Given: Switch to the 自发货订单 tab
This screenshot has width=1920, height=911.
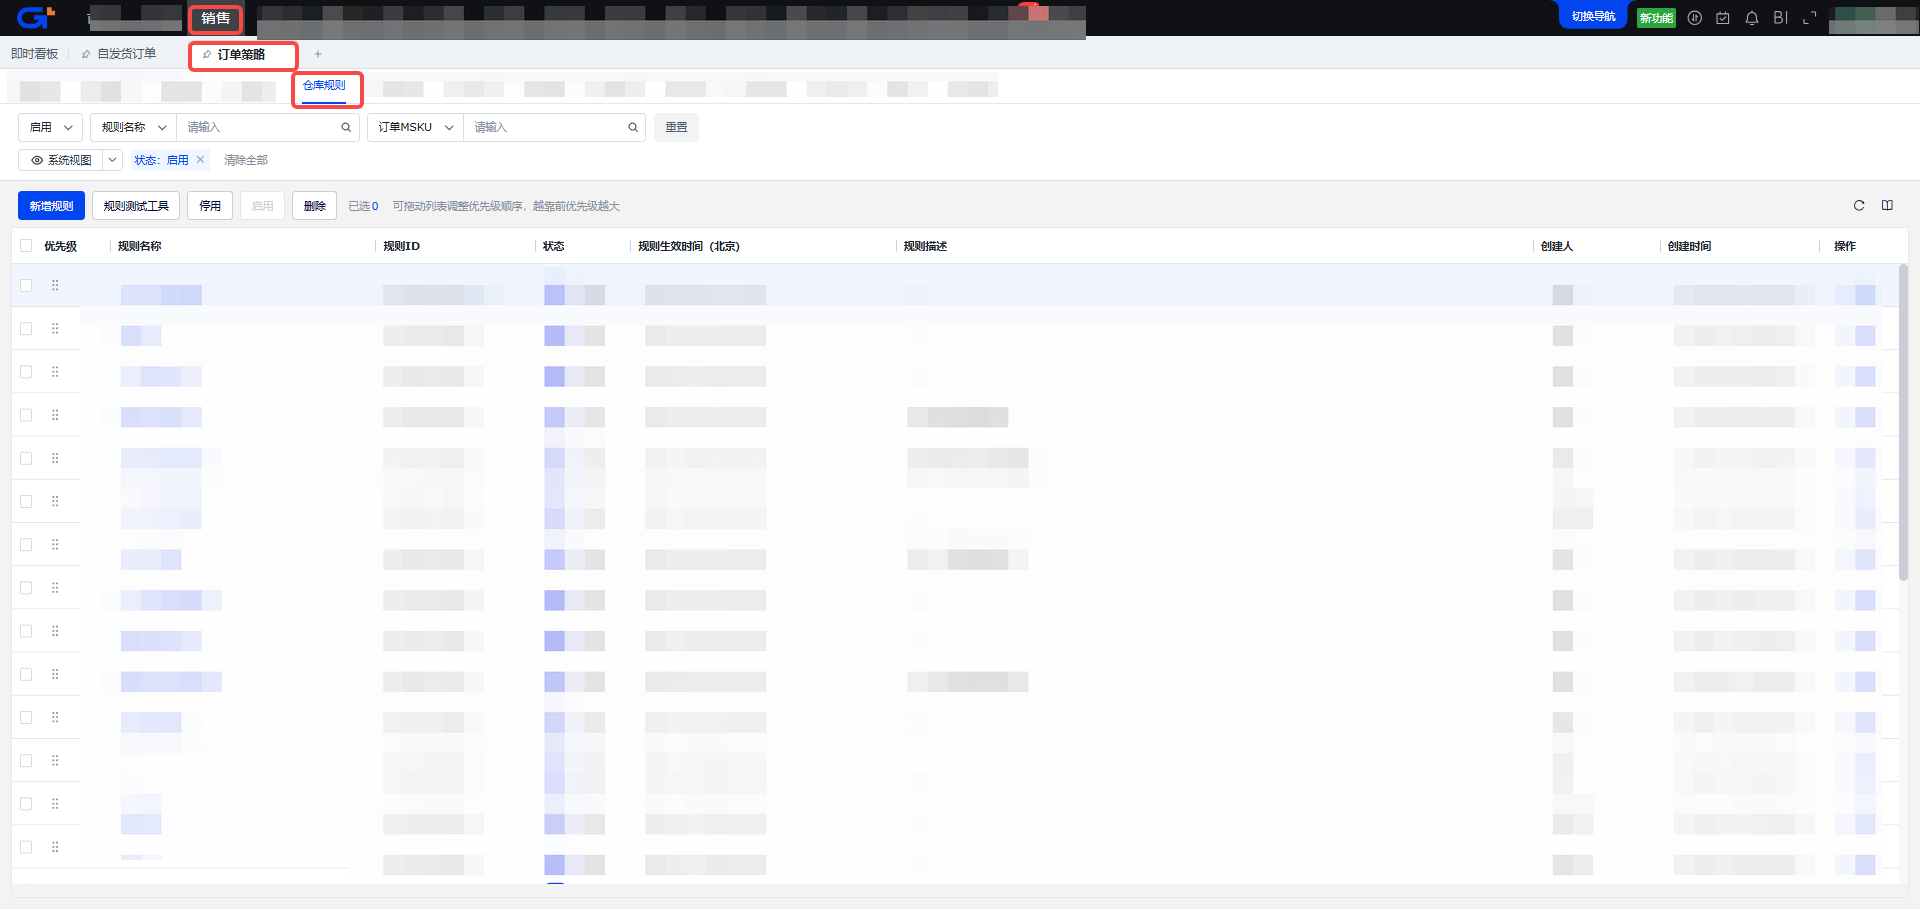Looking at the screenshot, I should 126,54.
